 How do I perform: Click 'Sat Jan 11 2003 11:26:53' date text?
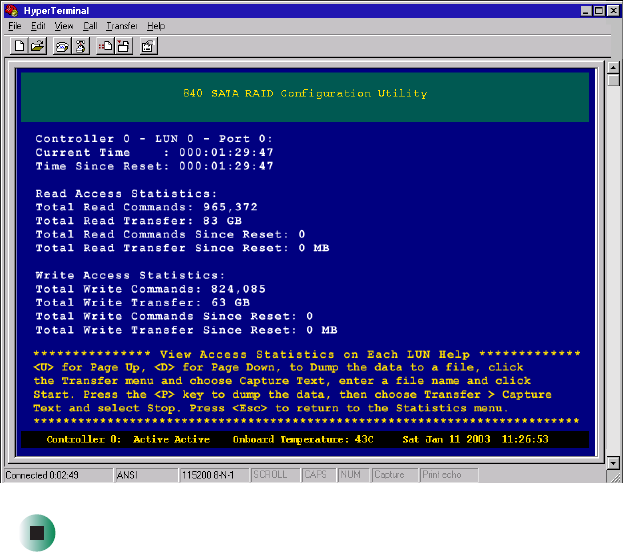[x=475, y=440]
